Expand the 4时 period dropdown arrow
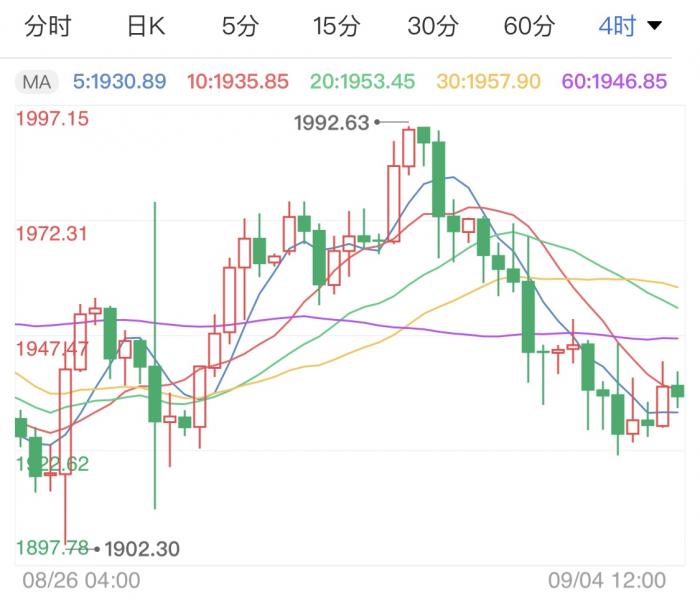700x600 pixels. click(x=655, y=27)
